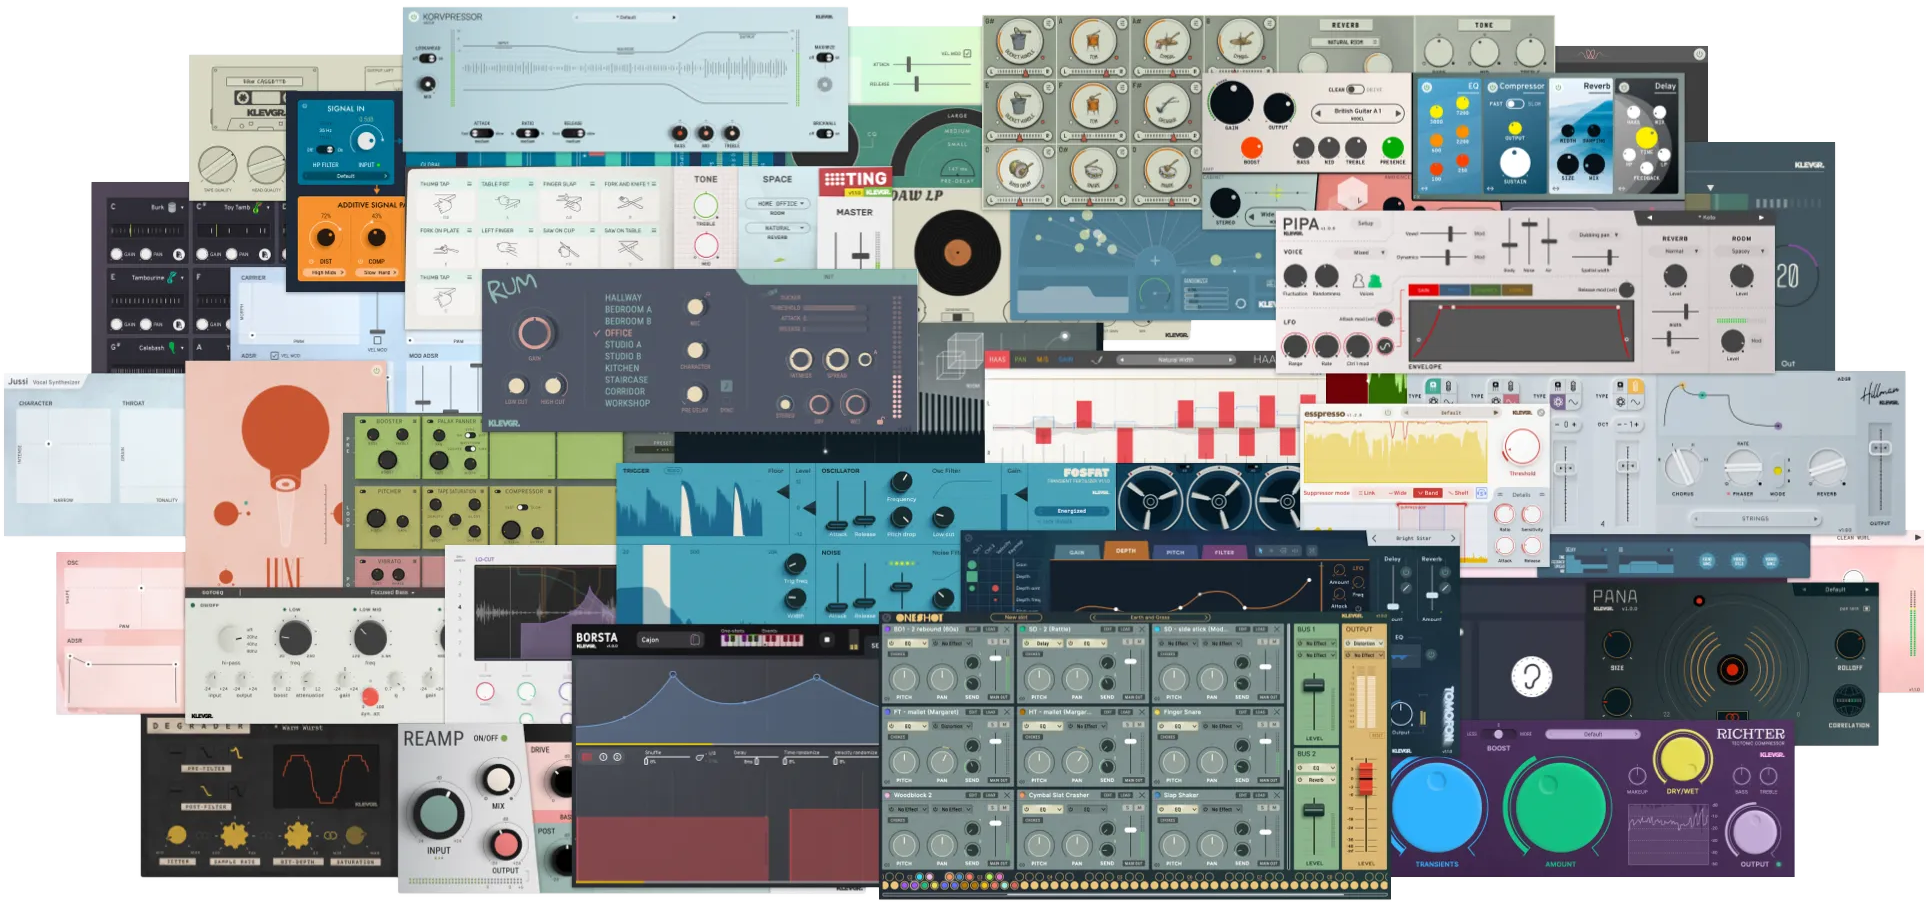Select the Band suppressor mode in Esspresso
This screenshot has width=1928, height=903.
point(1427,493)
